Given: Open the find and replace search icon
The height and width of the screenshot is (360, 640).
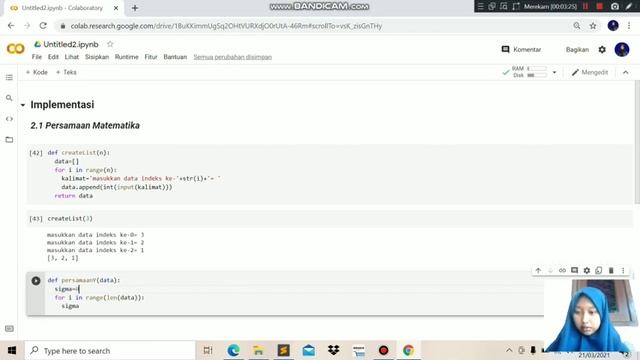Looking at the screenshot, I should tap(9, 98).
